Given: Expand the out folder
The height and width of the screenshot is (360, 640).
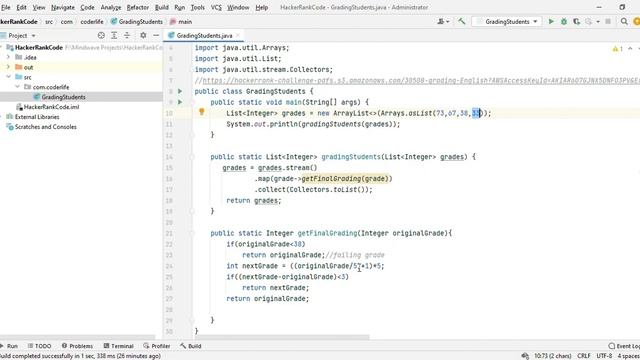Looking at the screenshot, I should [x=9, y=67].
